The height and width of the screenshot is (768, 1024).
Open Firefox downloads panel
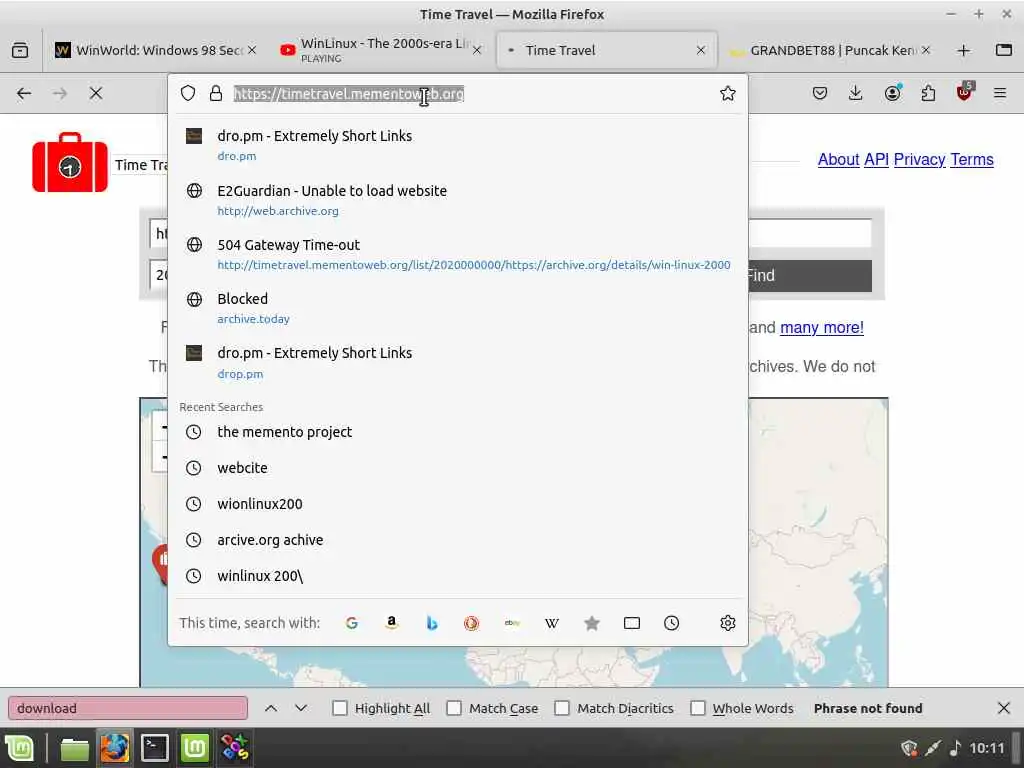(856, 93)
